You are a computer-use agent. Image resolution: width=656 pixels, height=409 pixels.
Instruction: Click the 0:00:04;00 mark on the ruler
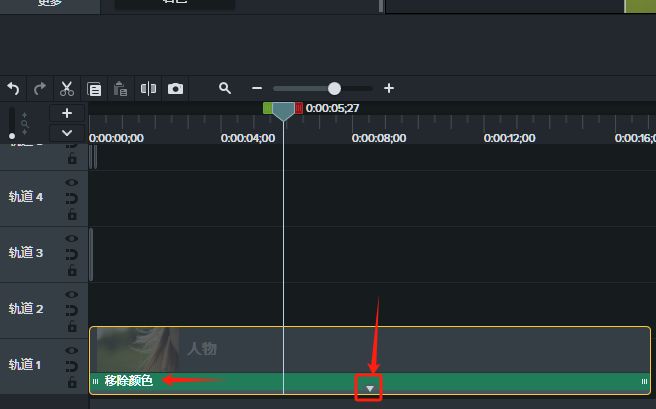coord(248,138)
